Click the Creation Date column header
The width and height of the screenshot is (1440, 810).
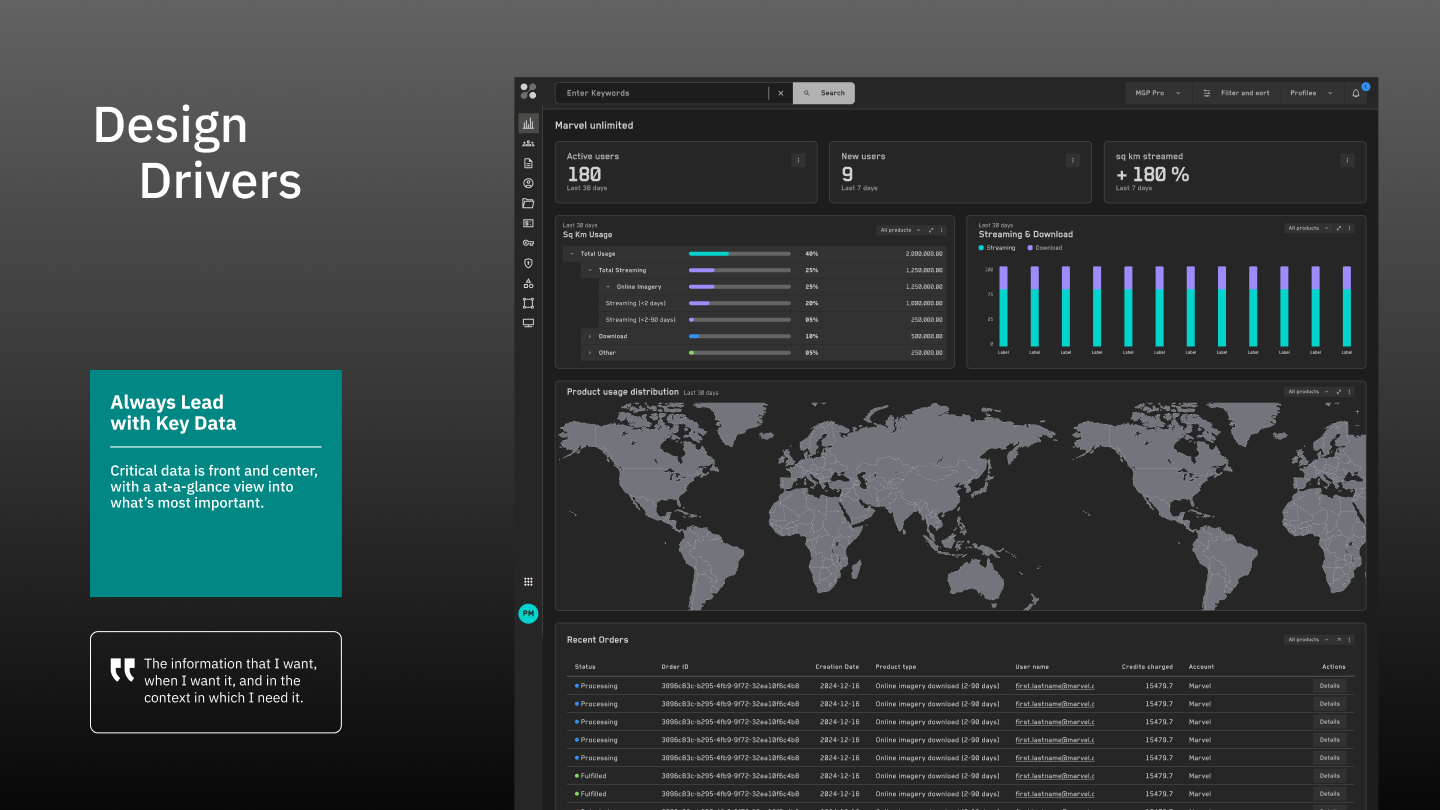837,667
